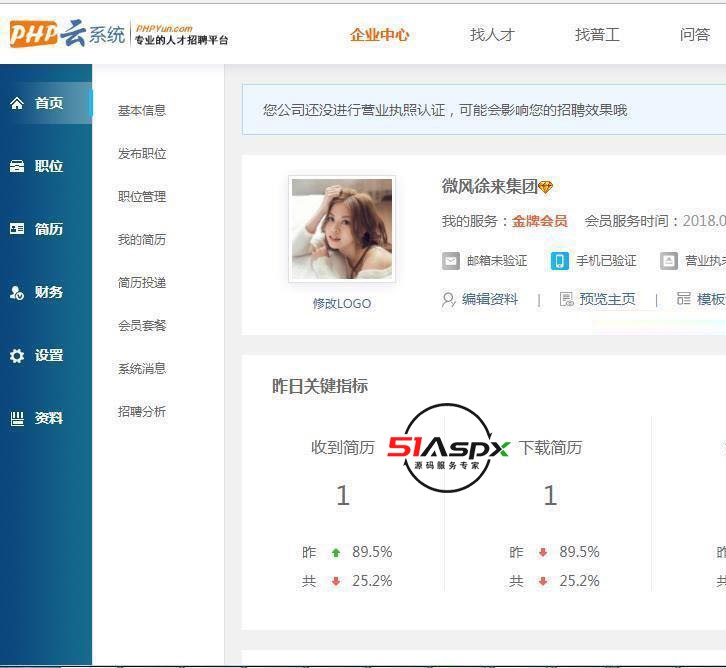
Task: Open 基本信息 submenu link
Action: point(142,111)
